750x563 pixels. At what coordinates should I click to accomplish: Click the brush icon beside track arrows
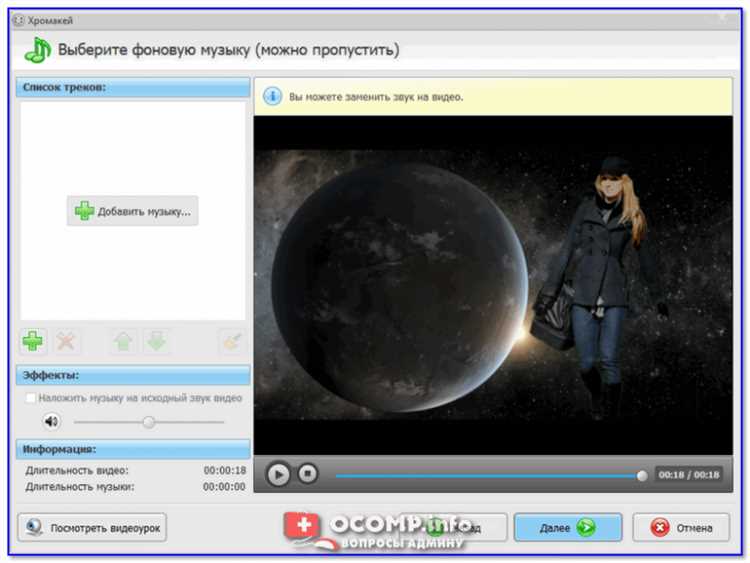[232, 341]
